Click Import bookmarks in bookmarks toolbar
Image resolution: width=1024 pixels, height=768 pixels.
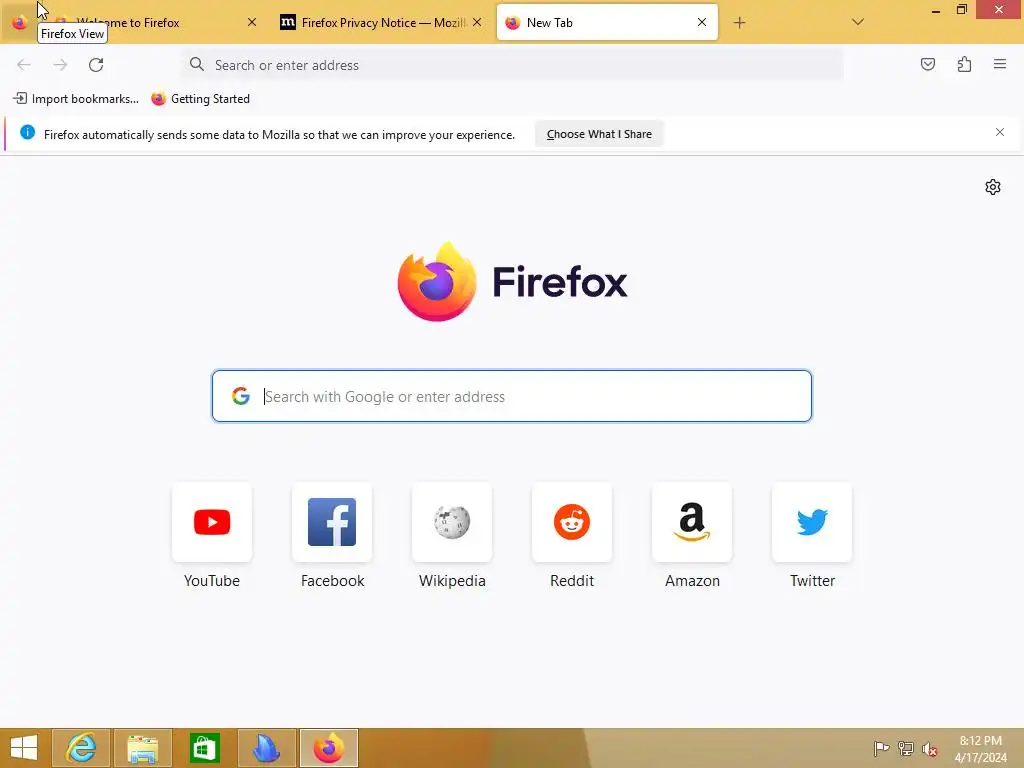(x=76, y=99)
